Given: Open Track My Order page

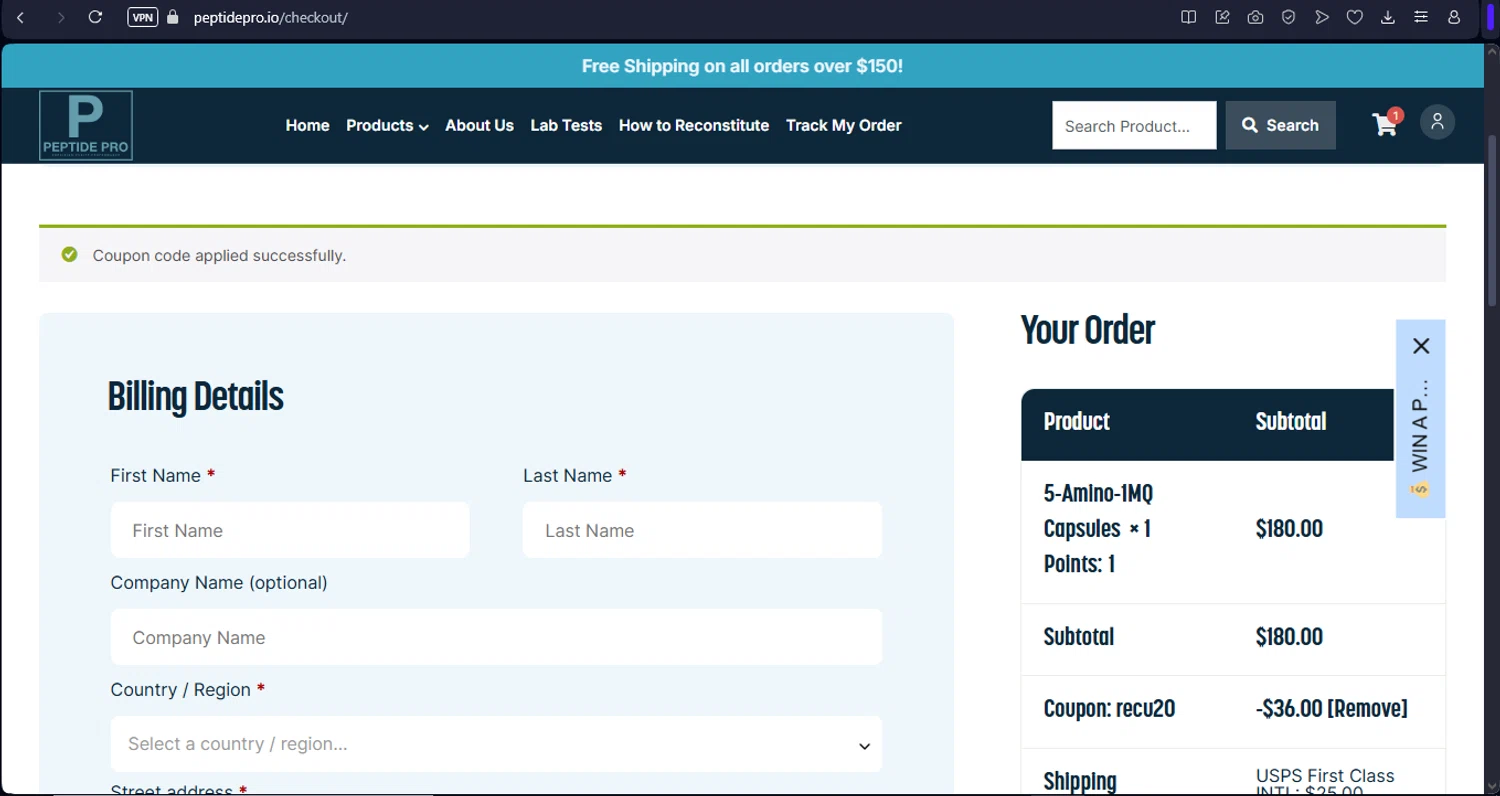Looking at the screenshot, I should point(844,125).
